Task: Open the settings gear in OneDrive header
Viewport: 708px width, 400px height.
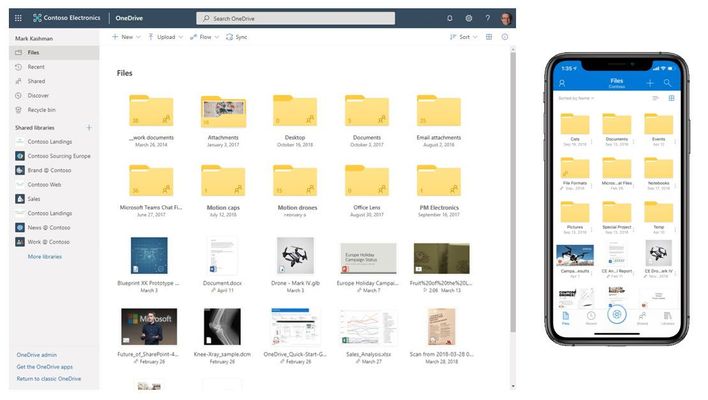Action: point(469,18)
